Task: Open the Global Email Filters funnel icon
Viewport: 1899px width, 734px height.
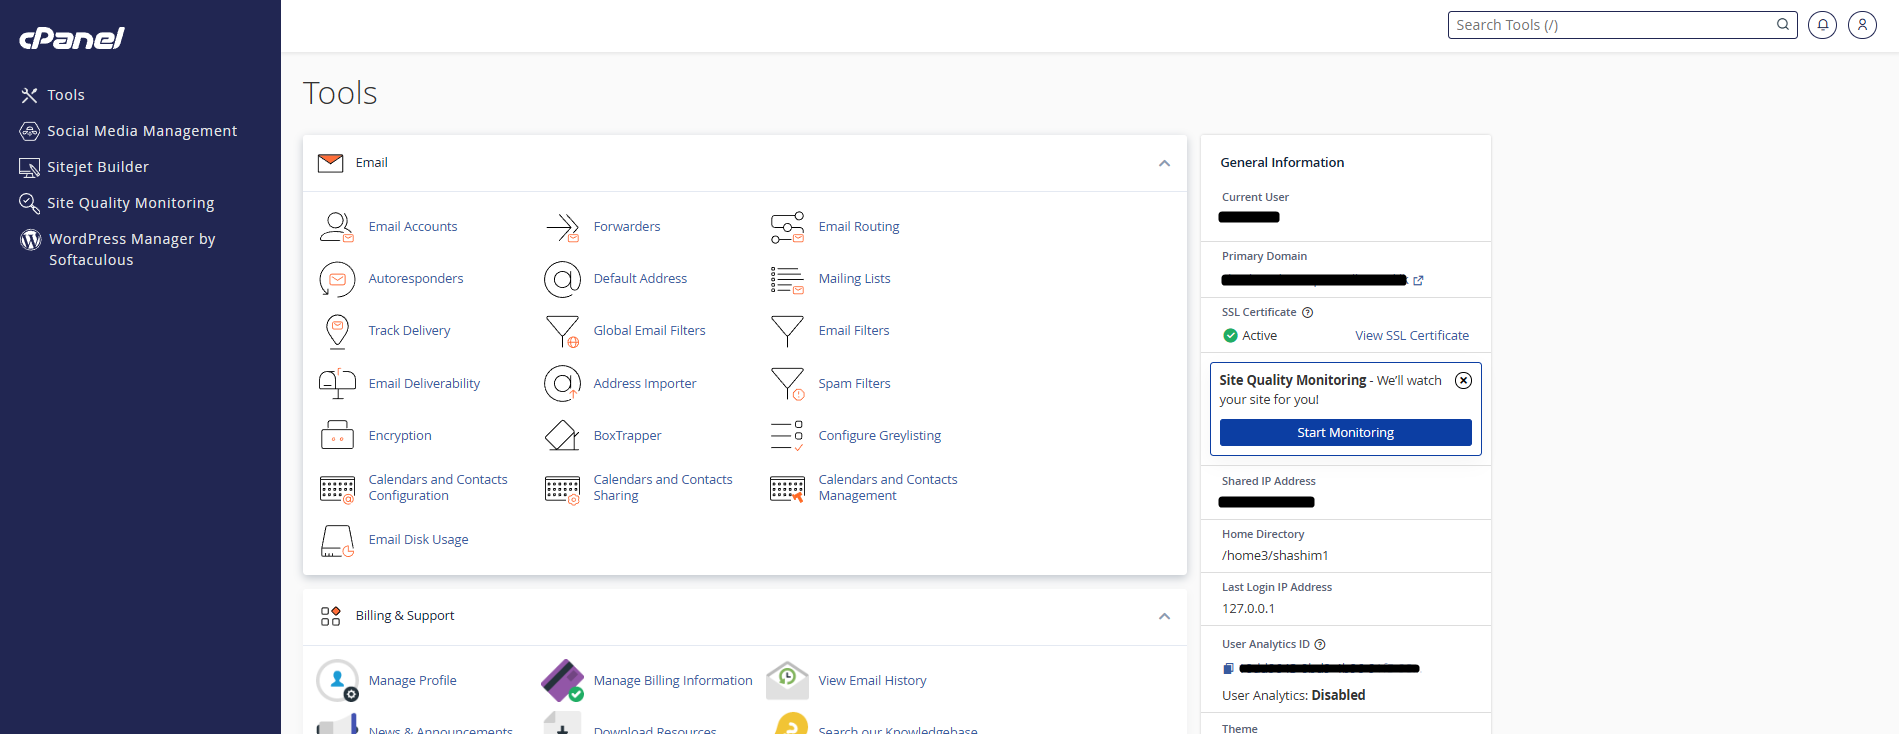Action: [x=562, y=331]
